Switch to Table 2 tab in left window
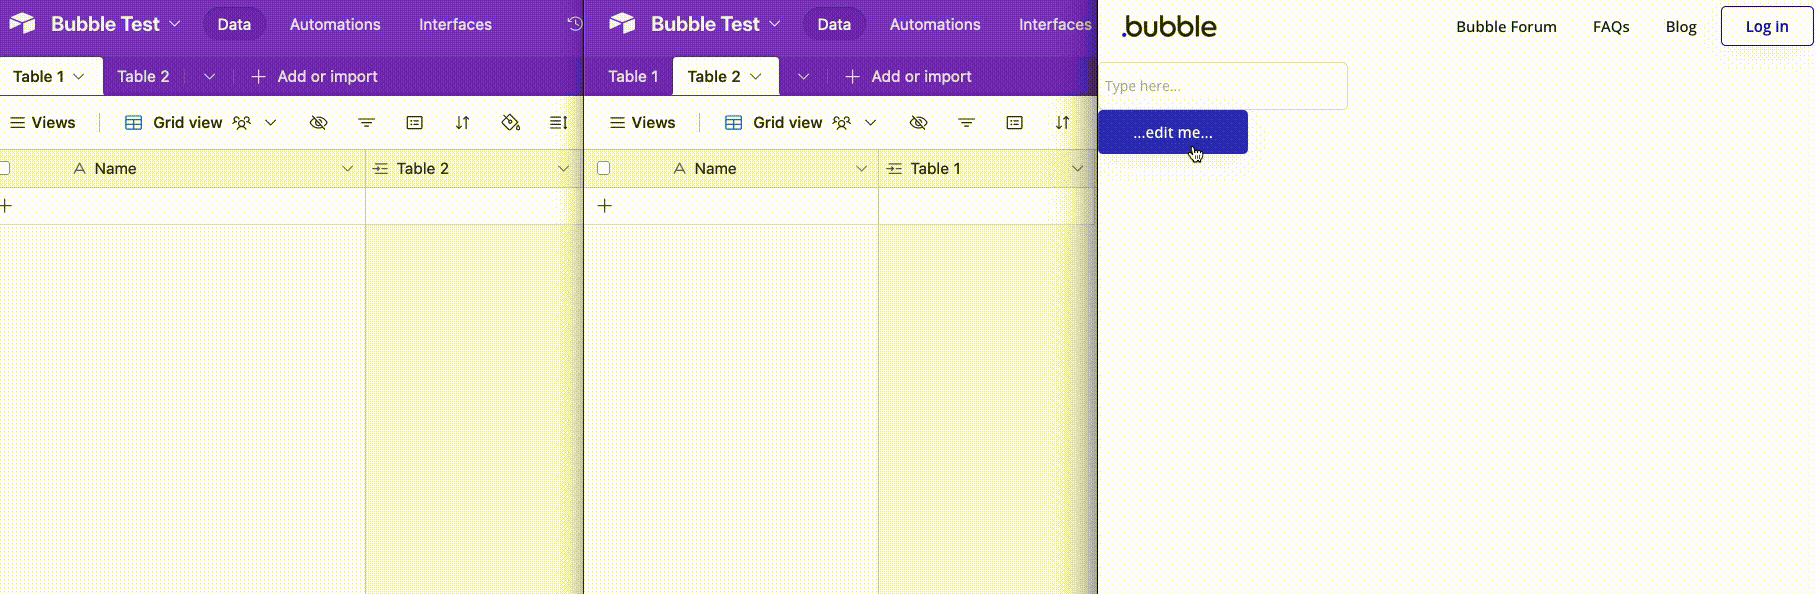Image resolution: width=1816 pixels, height=594 pixels. [143, 76]
